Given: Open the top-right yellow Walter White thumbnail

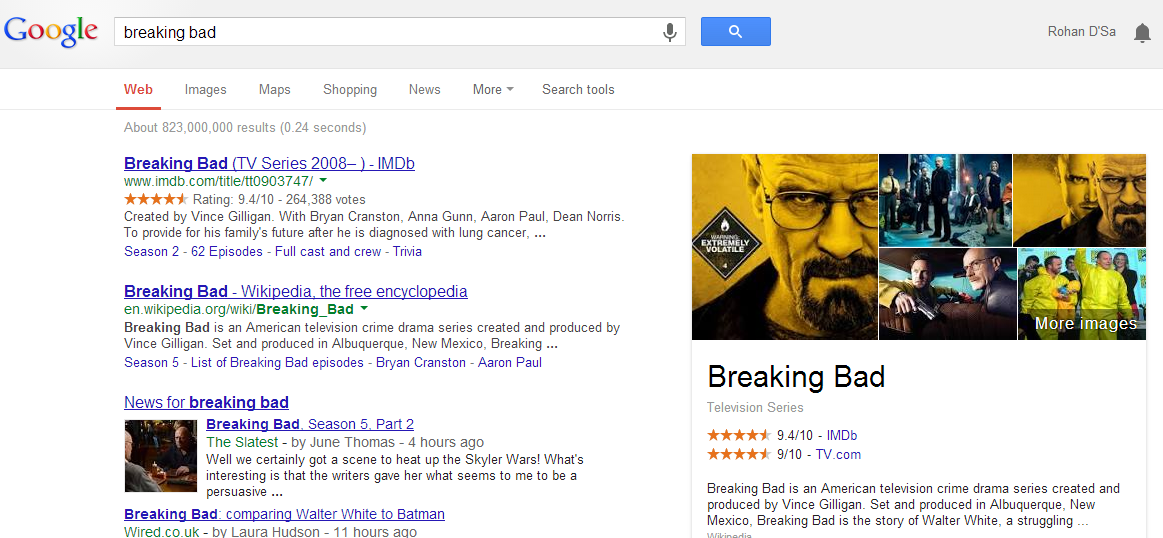Looking at the screenshot, I should [1079, 200].
